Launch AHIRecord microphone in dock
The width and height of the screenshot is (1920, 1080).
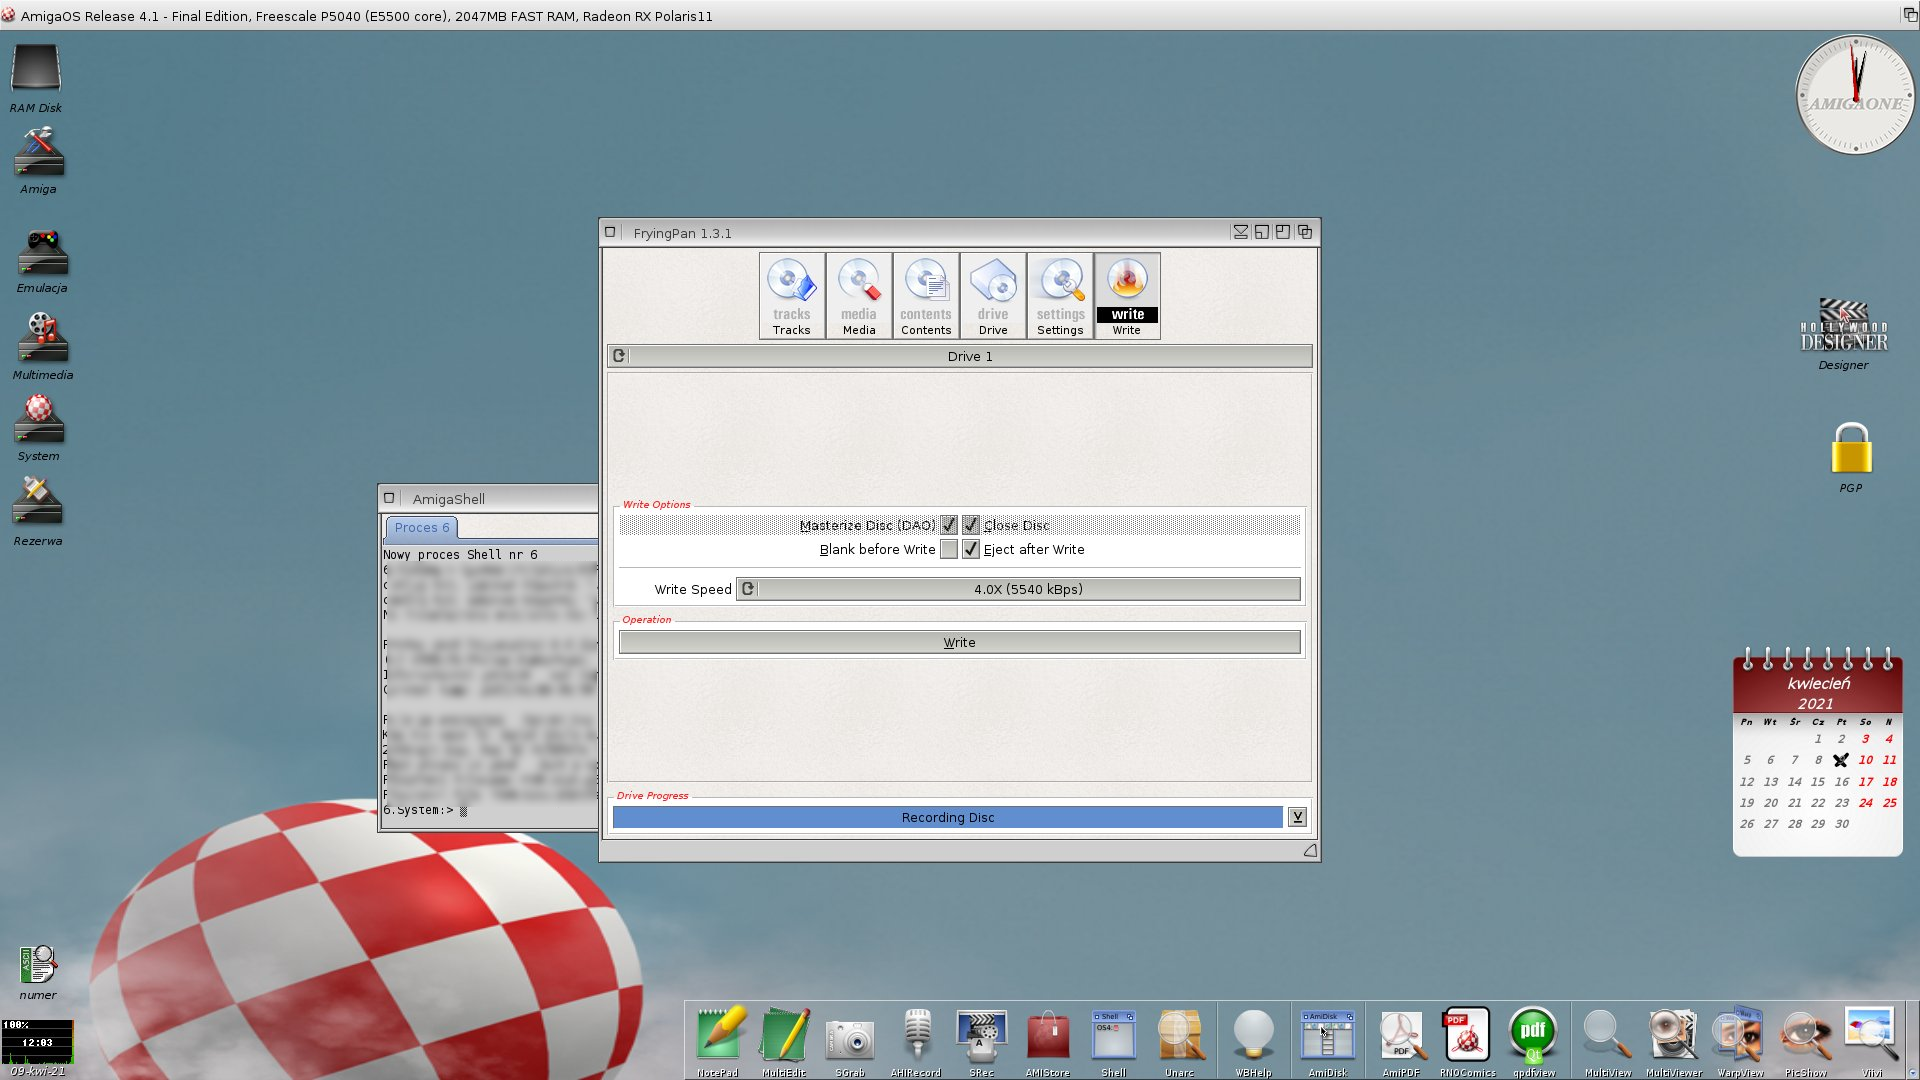tap(916, 1041)
